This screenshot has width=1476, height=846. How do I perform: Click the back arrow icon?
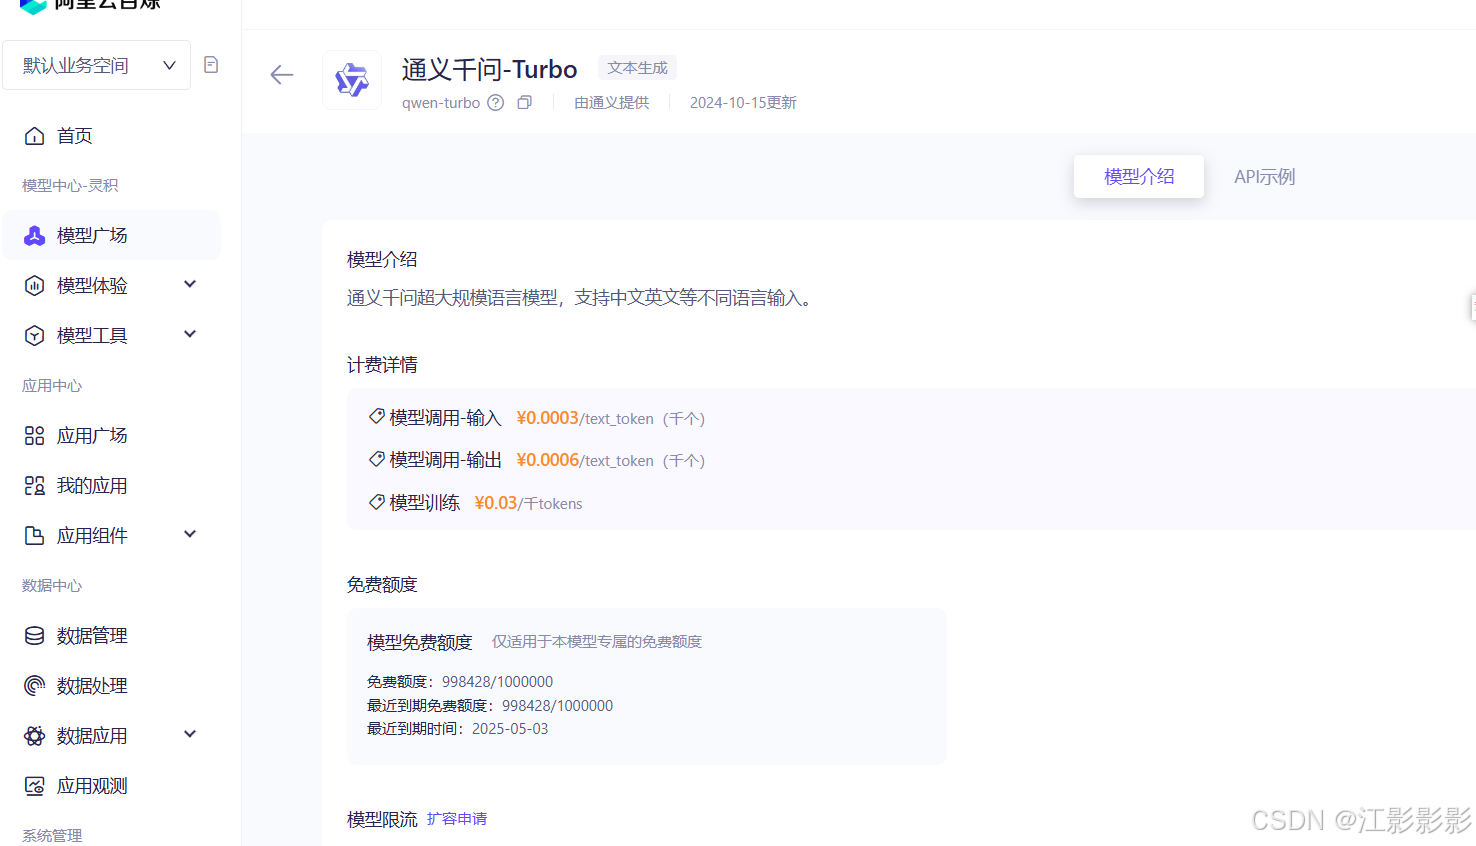[x=282, y=75]
